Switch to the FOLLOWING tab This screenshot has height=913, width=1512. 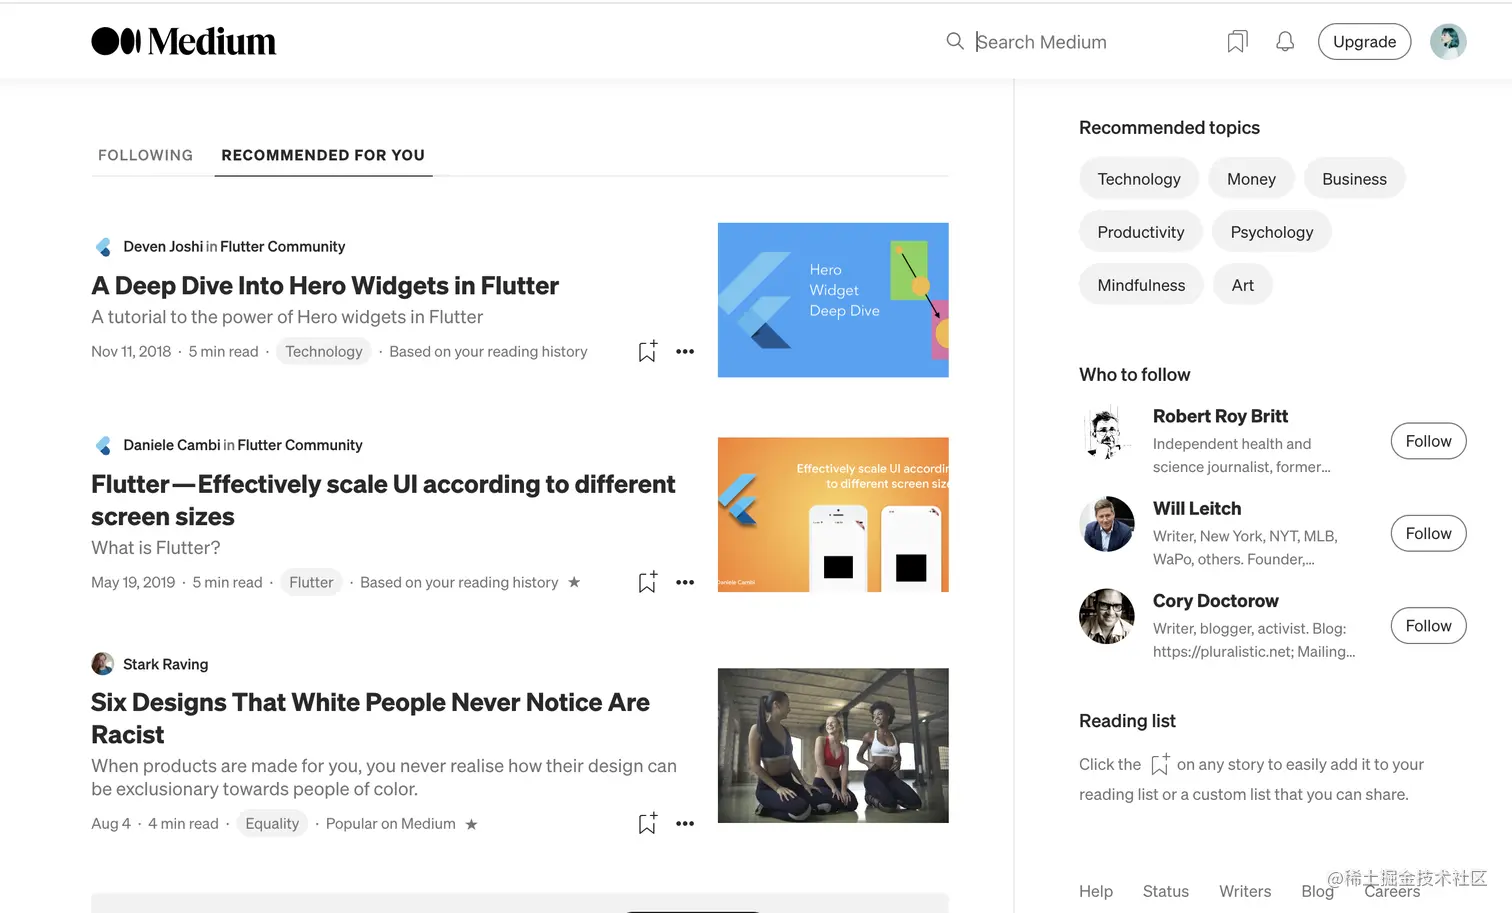[x=145, y=155]
